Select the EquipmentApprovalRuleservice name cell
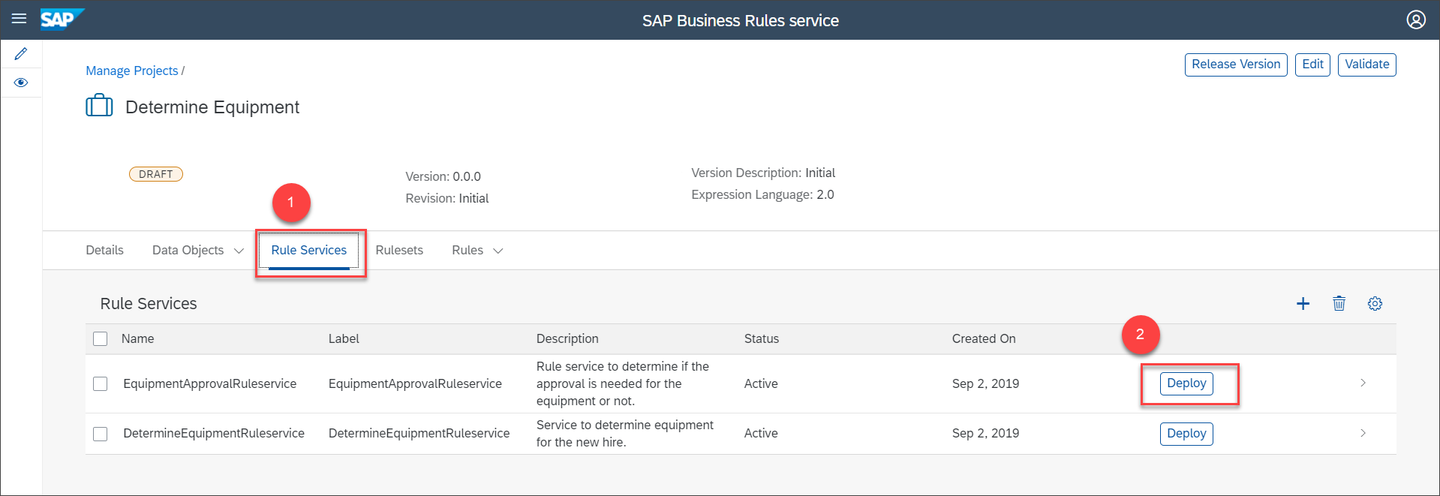Image resolution: width=1440 pixels, height=496 pixels. (210, 383)
